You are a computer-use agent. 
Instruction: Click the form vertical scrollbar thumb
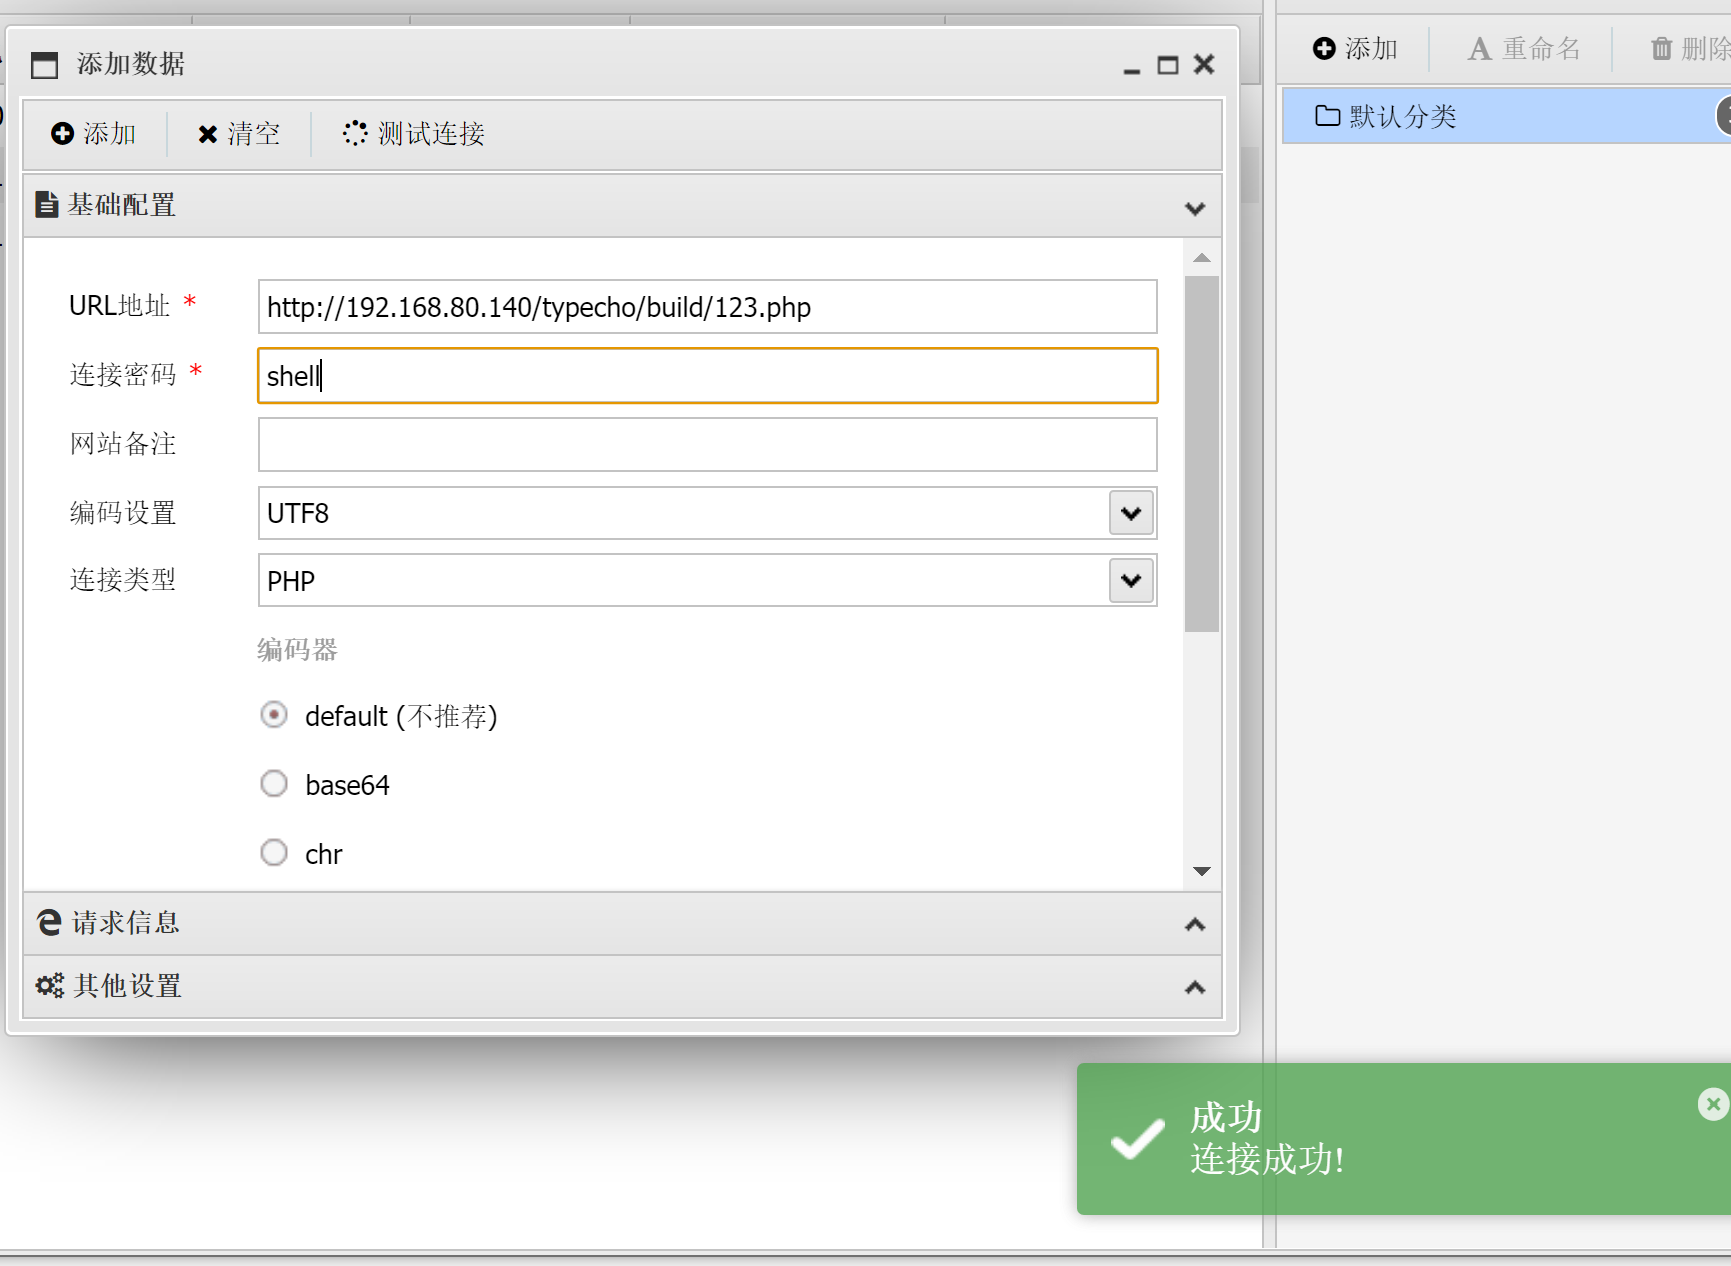1202,454
